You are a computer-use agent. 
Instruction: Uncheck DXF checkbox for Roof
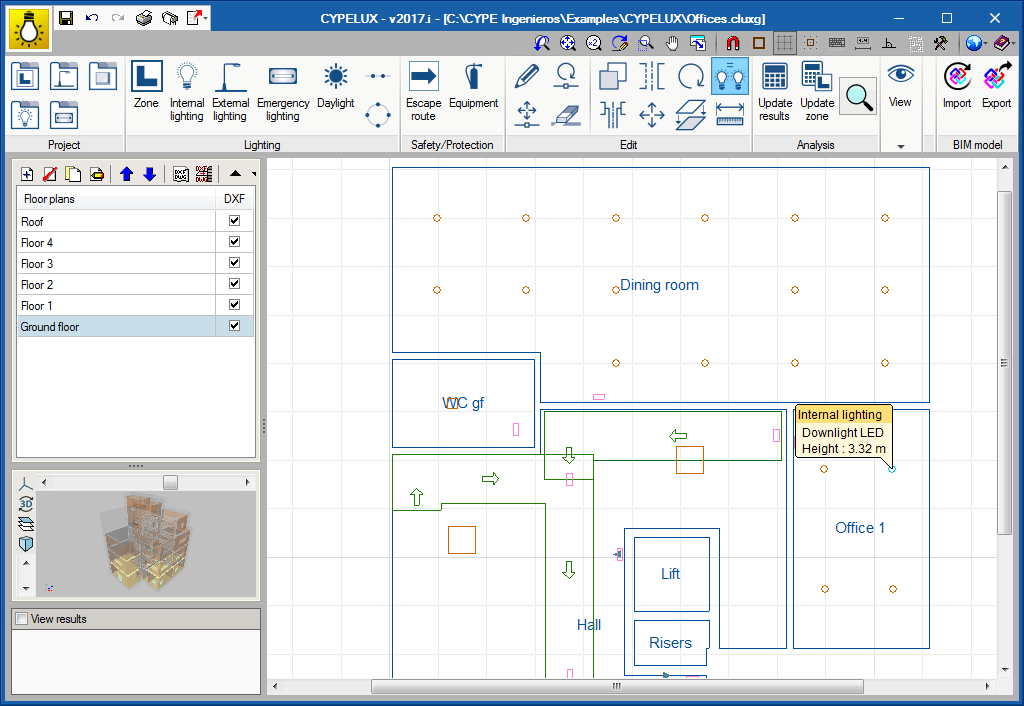tap(235, 221)
